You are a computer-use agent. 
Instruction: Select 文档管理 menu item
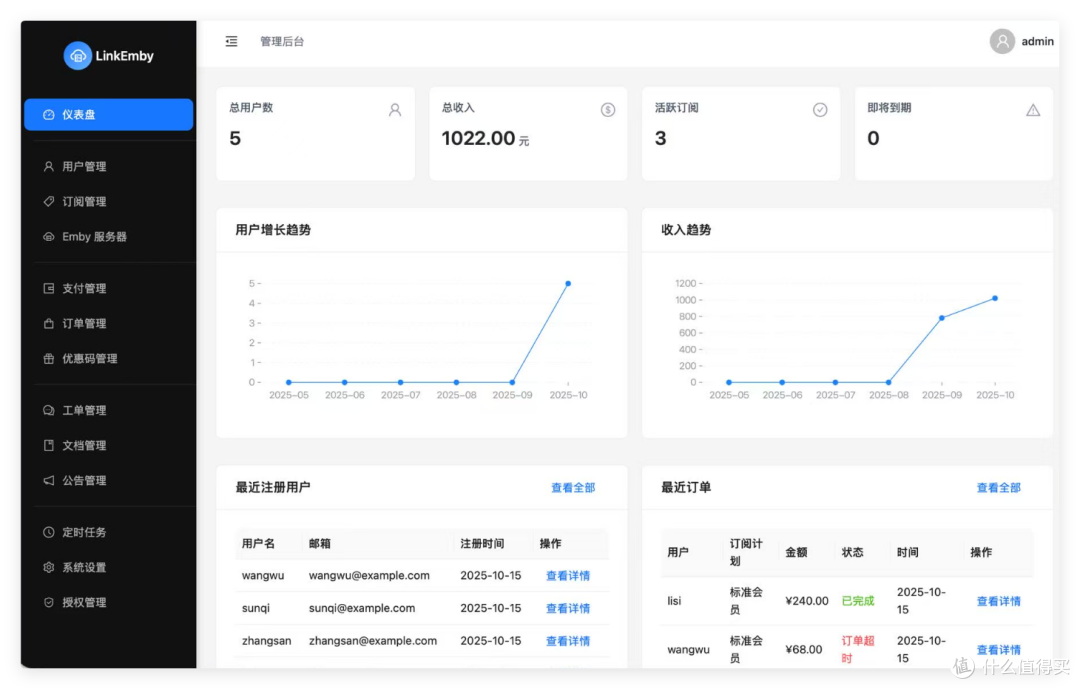[x=109, y=445]
